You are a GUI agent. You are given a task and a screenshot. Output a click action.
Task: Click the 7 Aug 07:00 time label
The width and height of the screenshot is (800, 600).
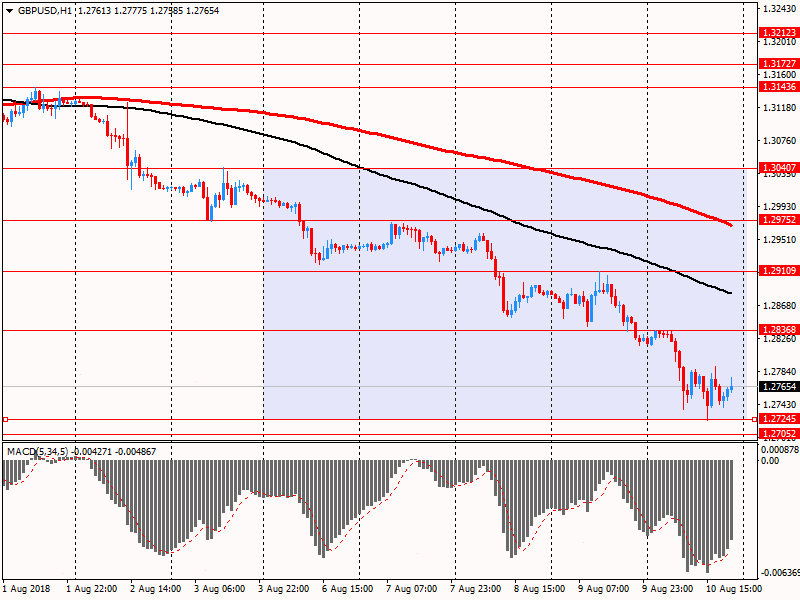point(412,589)
